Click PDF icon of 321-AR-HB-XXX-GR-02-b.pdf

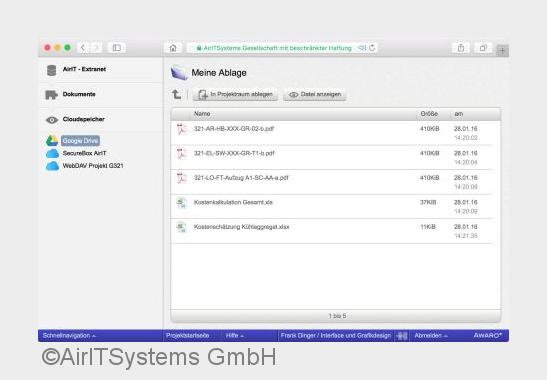[181, 129]
